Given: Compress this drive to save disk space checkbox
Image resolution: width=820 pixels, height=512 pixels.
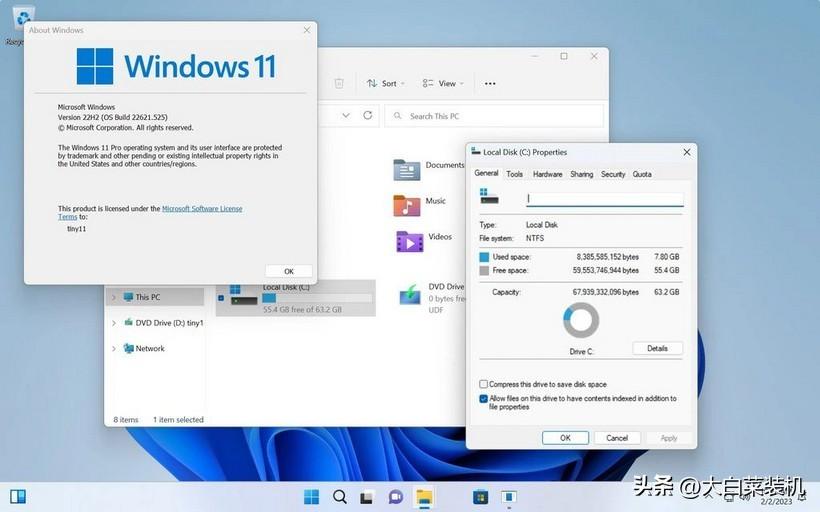Looking at the screenshot, I should (483, 384).
